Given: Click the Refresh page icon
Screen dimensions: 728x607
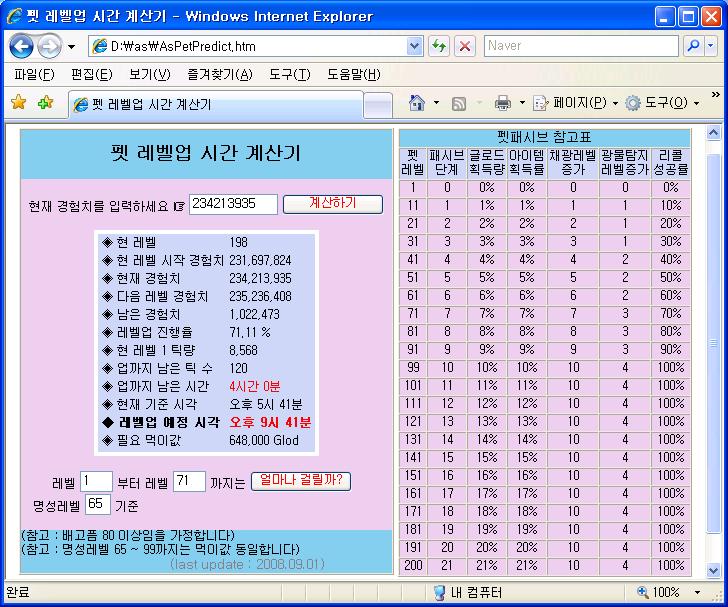Looking at the screenshot, I should pos(439,46).
